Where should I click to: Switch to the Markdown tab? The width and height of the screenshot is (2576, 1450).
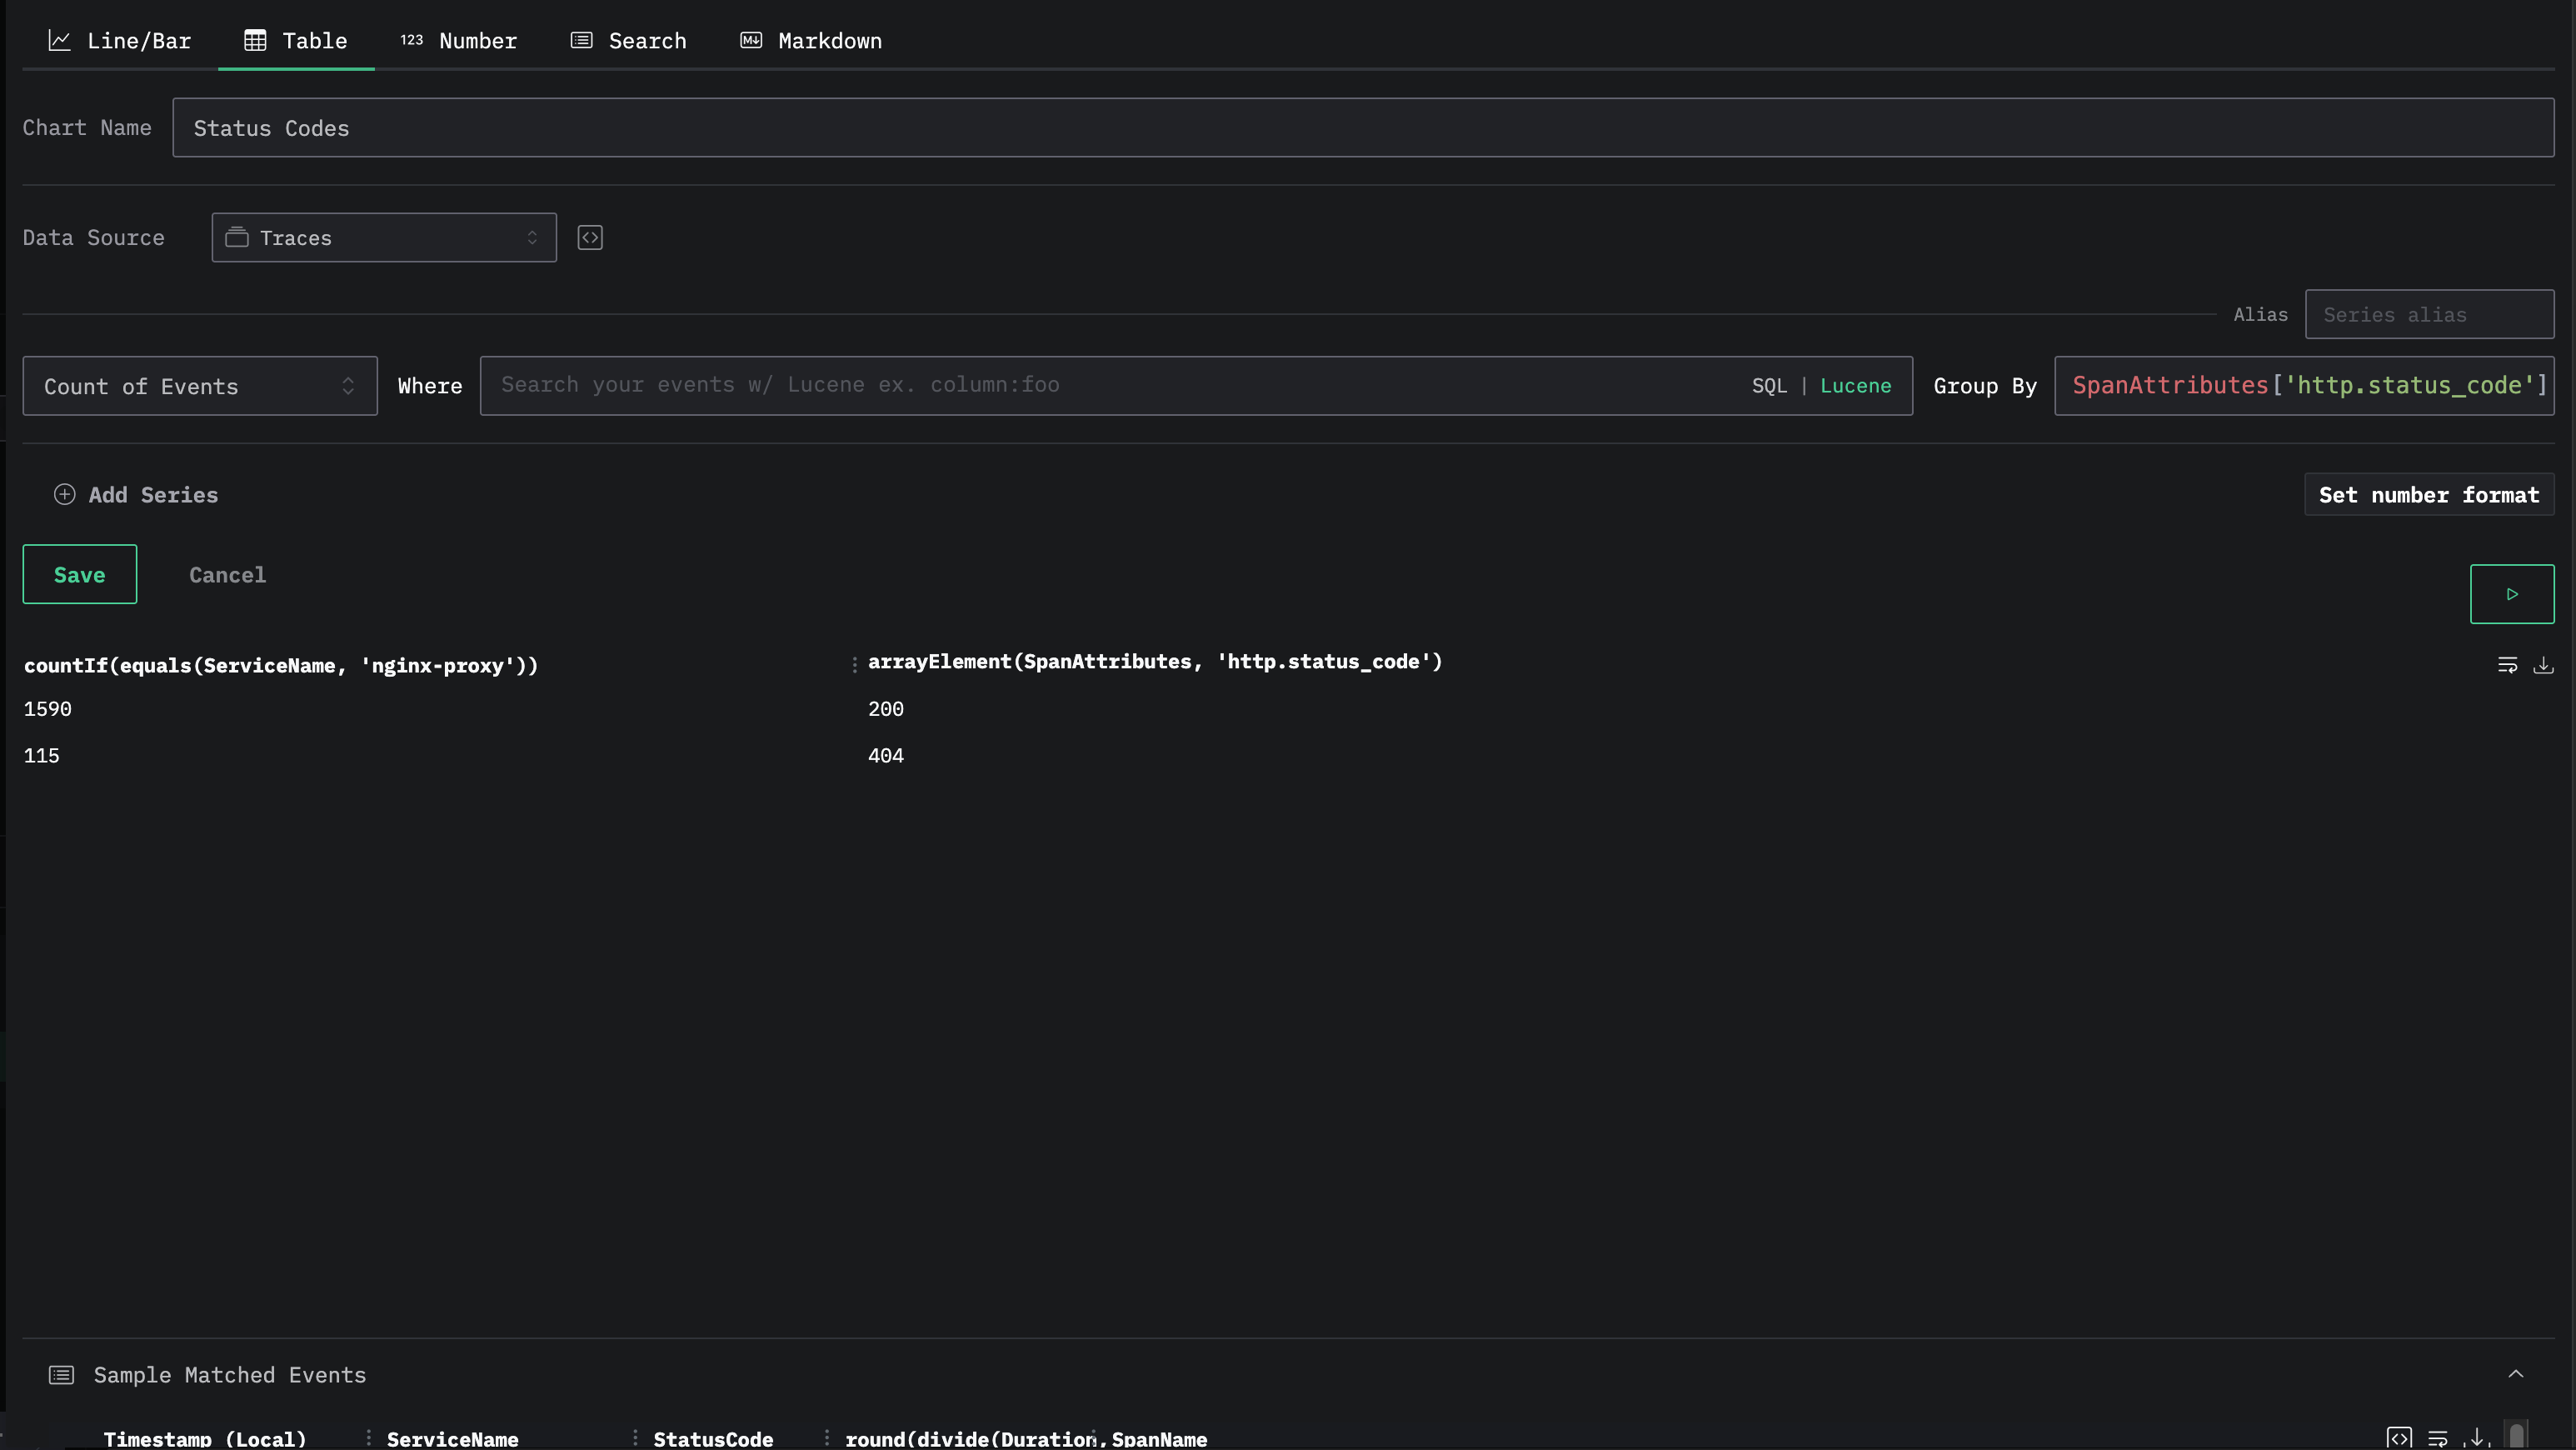[x=811, y=41]
